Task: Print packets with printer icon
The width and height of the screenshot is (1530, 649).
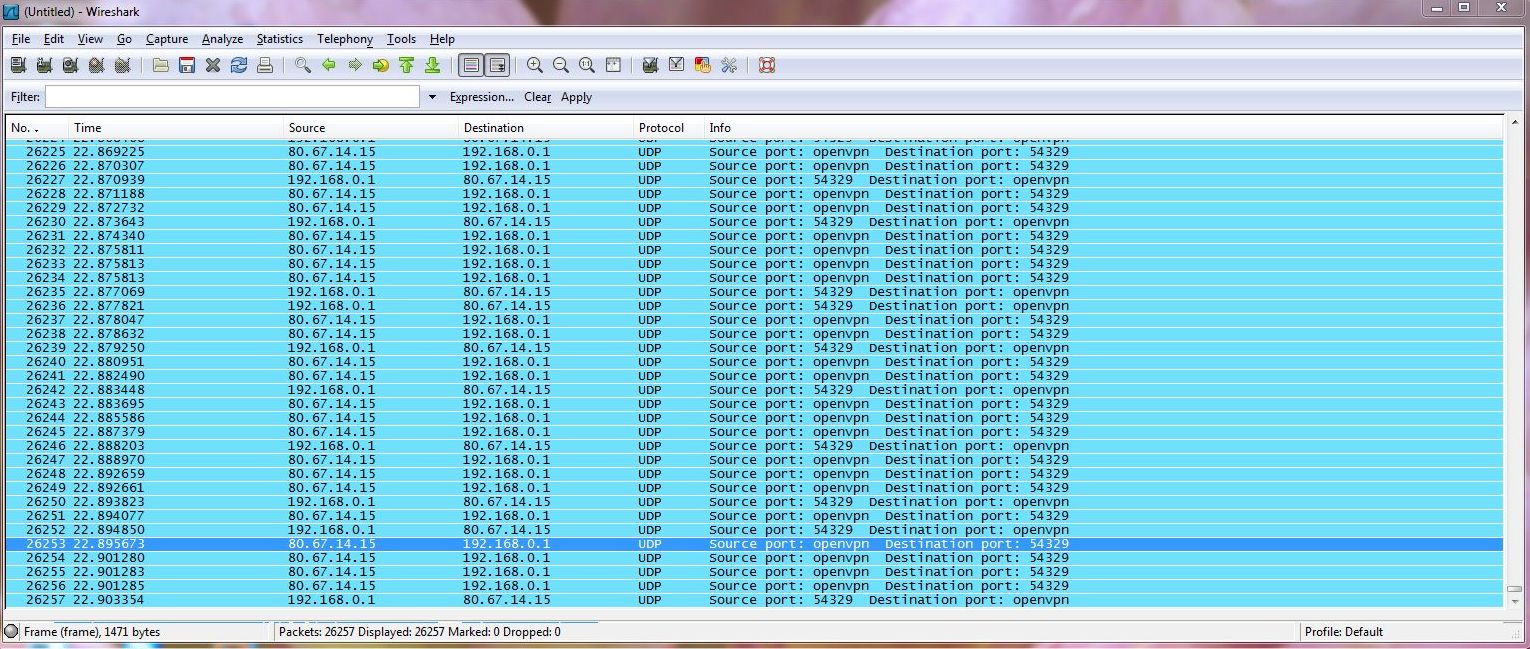Action: [265, 65]
